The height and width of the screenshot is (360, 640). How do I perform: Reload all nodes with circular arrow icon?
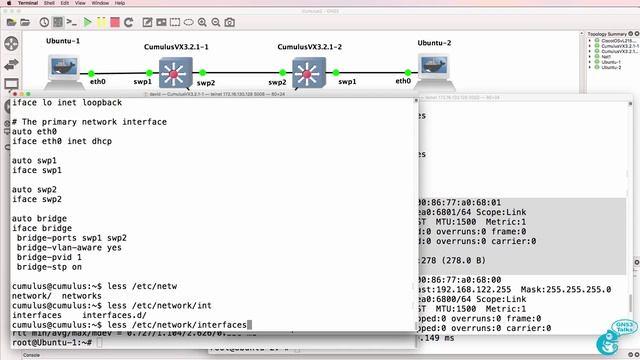(129, 22)
